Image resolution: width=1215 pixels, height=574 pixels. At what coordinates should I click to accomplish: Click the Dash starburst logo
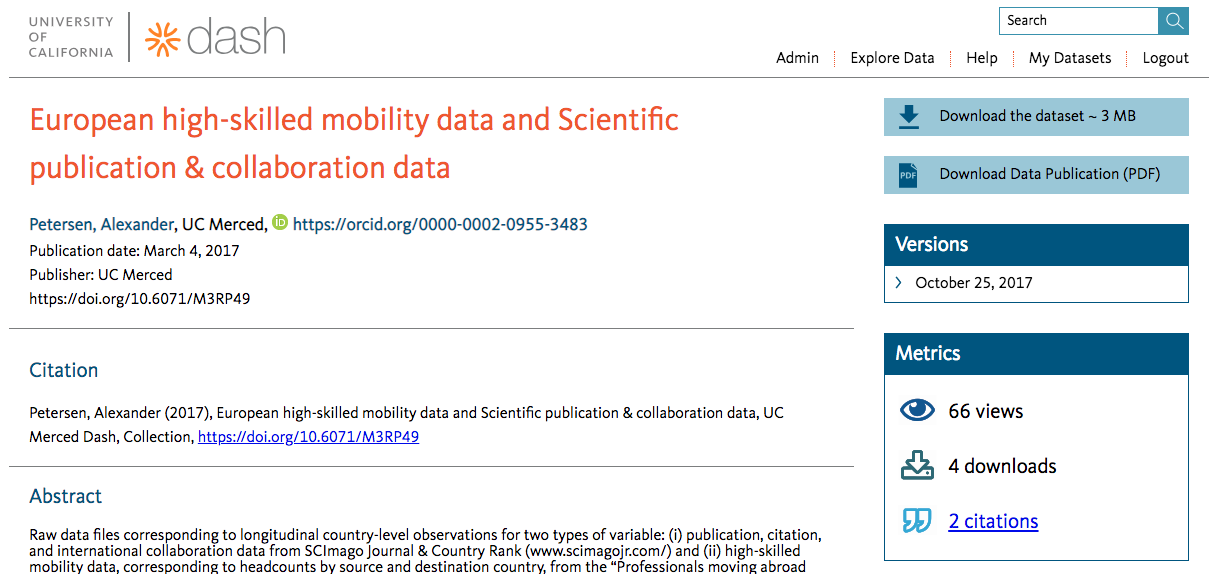tap(161, 38)
